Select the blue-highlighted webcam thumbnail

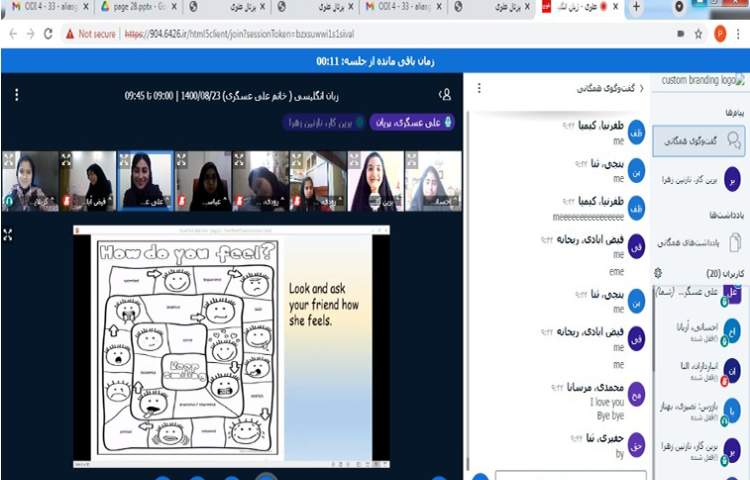coord(144,180)
